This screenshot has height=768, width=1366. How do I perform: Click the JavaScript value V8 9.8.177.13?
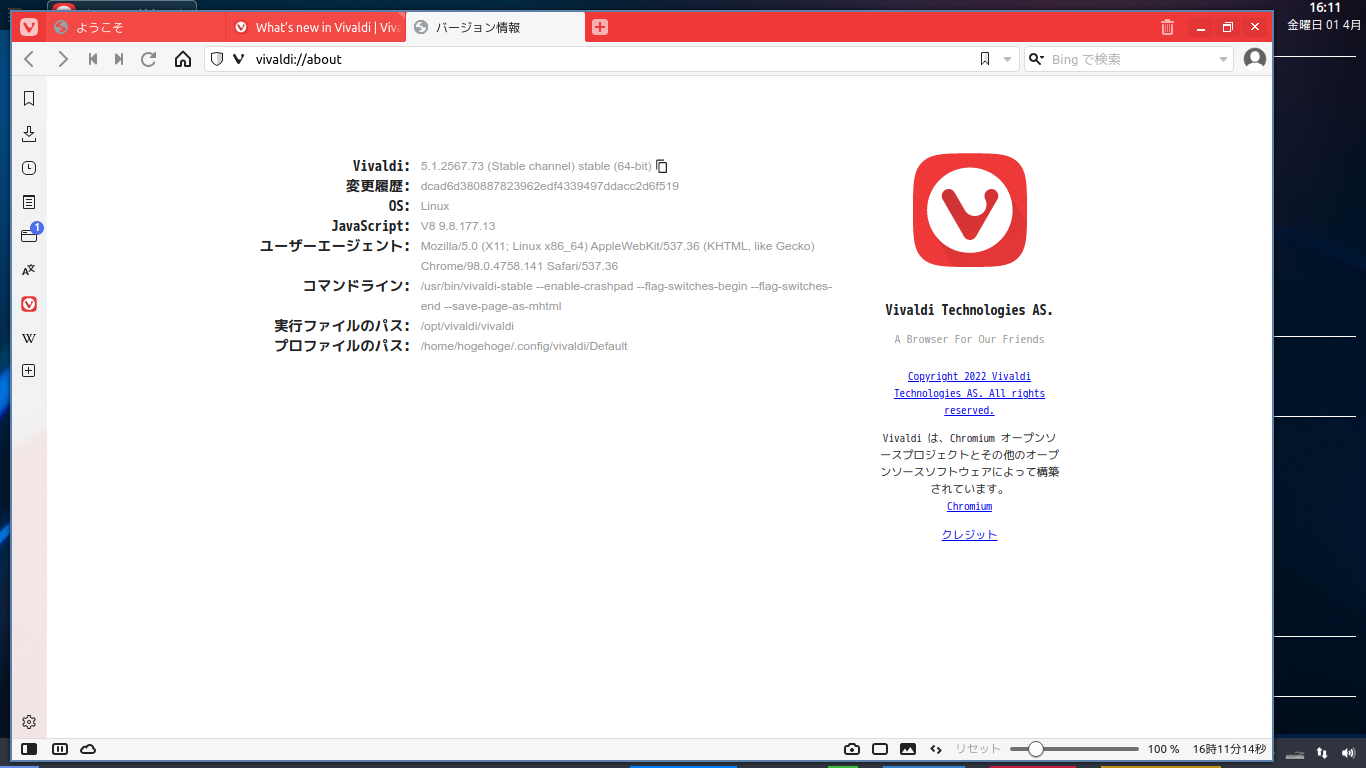pyautogui.click(x=458, y=226)
